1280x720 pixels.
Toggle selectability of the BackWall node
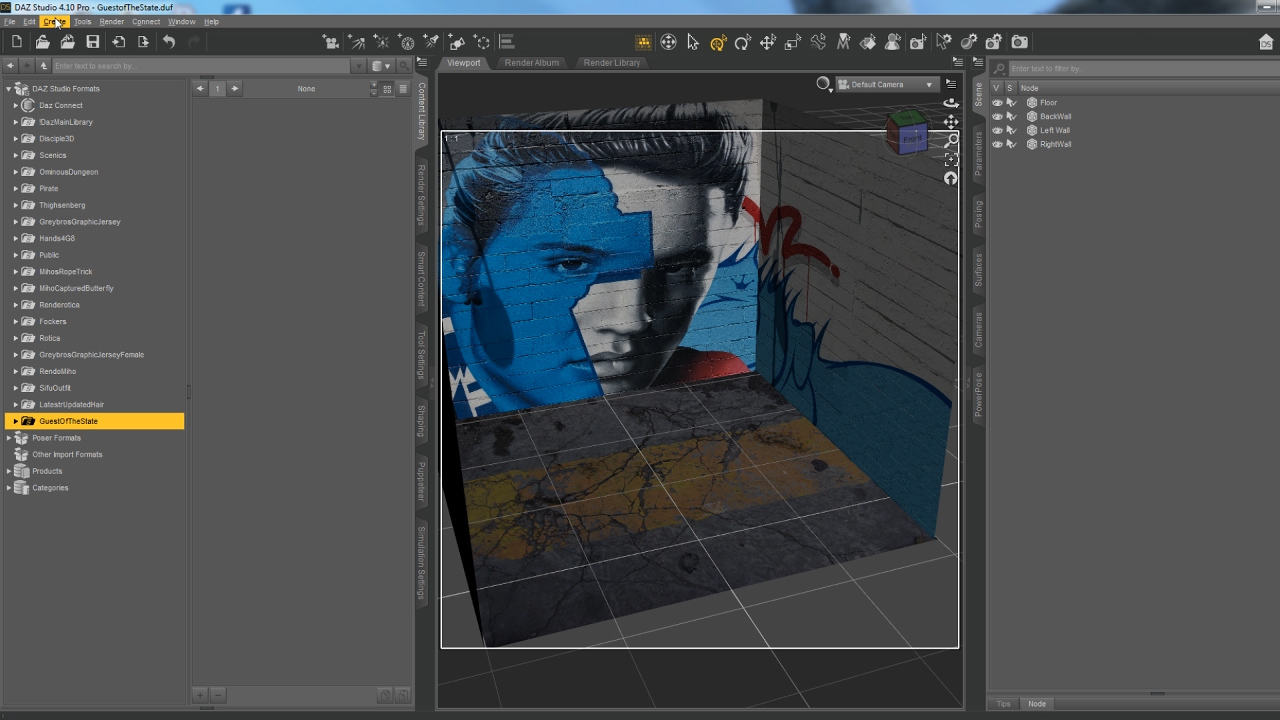(1011, 117)
